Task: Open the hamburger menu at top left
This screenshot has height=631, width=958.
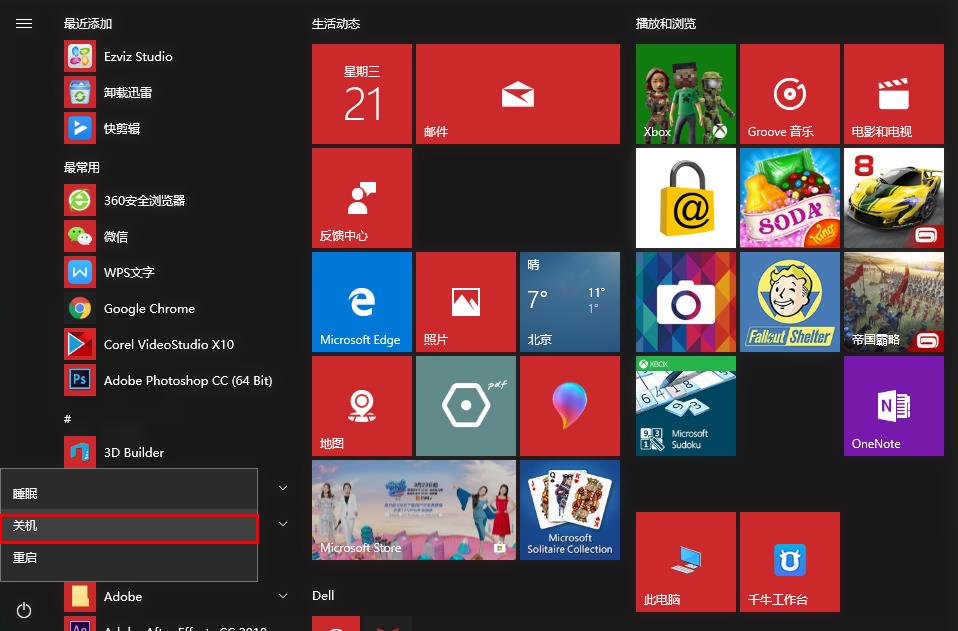Action: pos(24,23)
